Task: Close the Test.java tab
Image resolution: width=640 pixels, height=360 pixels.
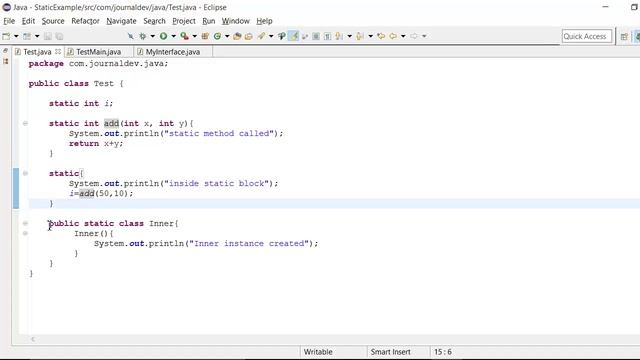Action: point(58,52)
